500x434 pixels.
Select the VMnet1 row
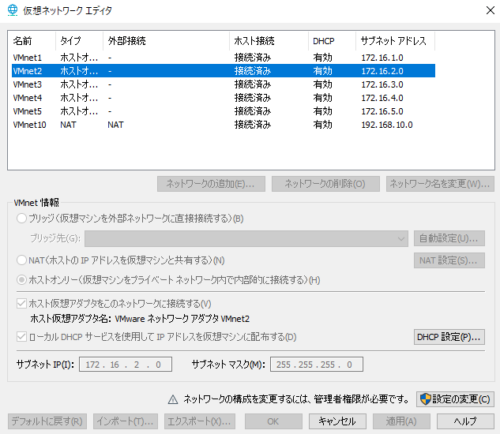[223, 58]
